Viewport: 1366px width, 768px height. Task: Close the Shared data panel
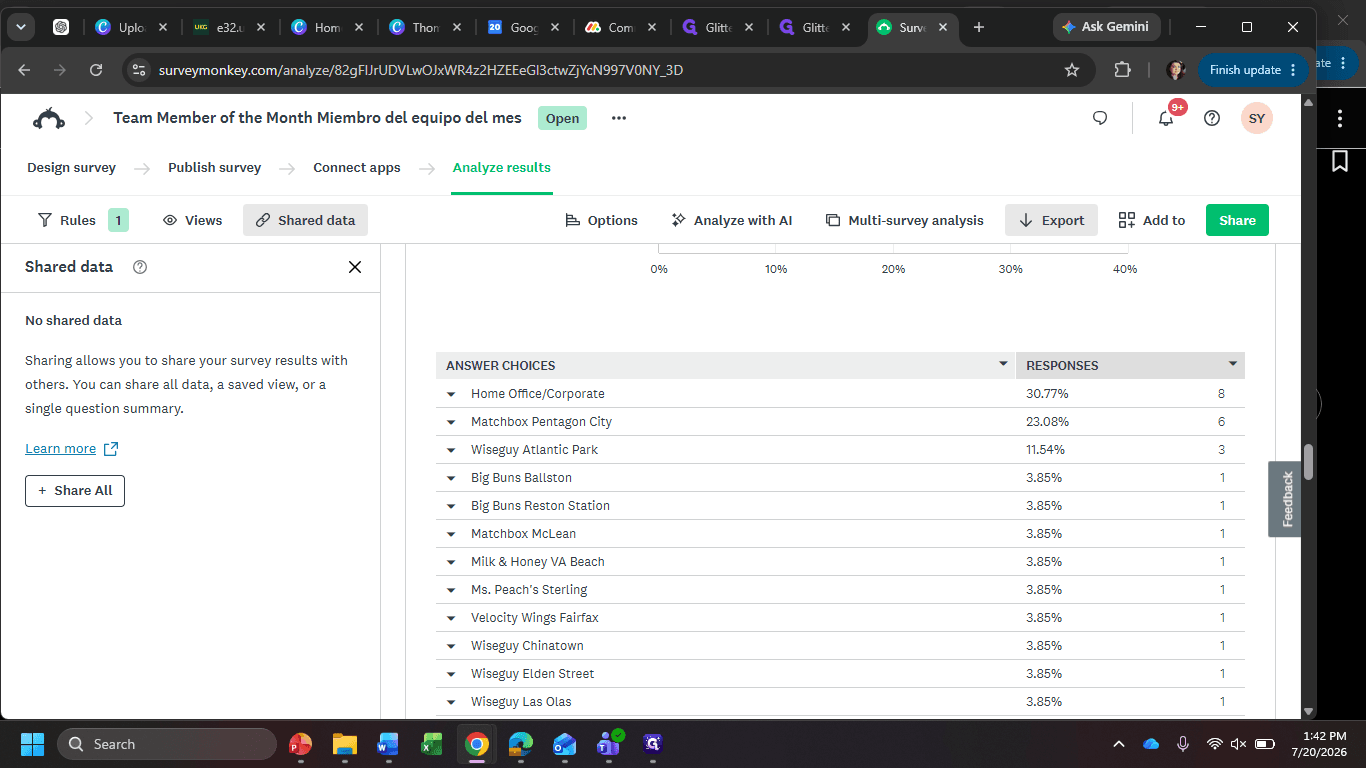point(355,267)
